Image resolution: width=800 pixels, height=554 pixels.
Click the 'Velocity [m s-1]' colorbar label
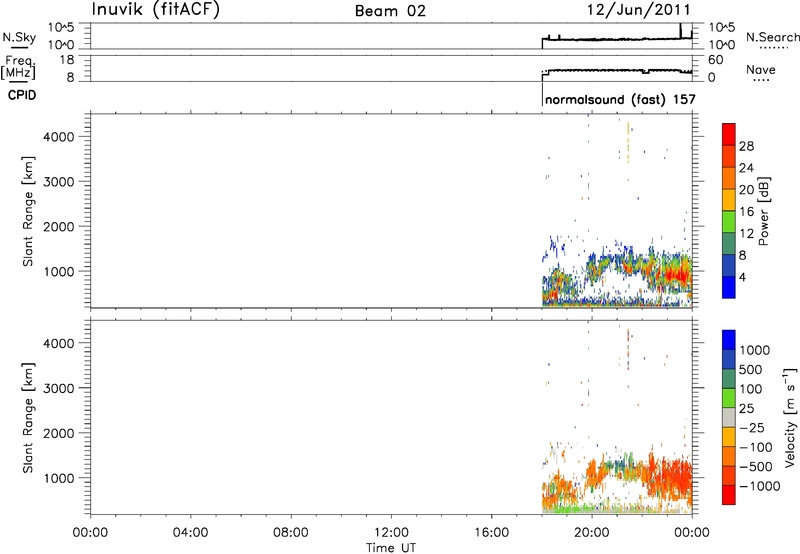[790, 417]
